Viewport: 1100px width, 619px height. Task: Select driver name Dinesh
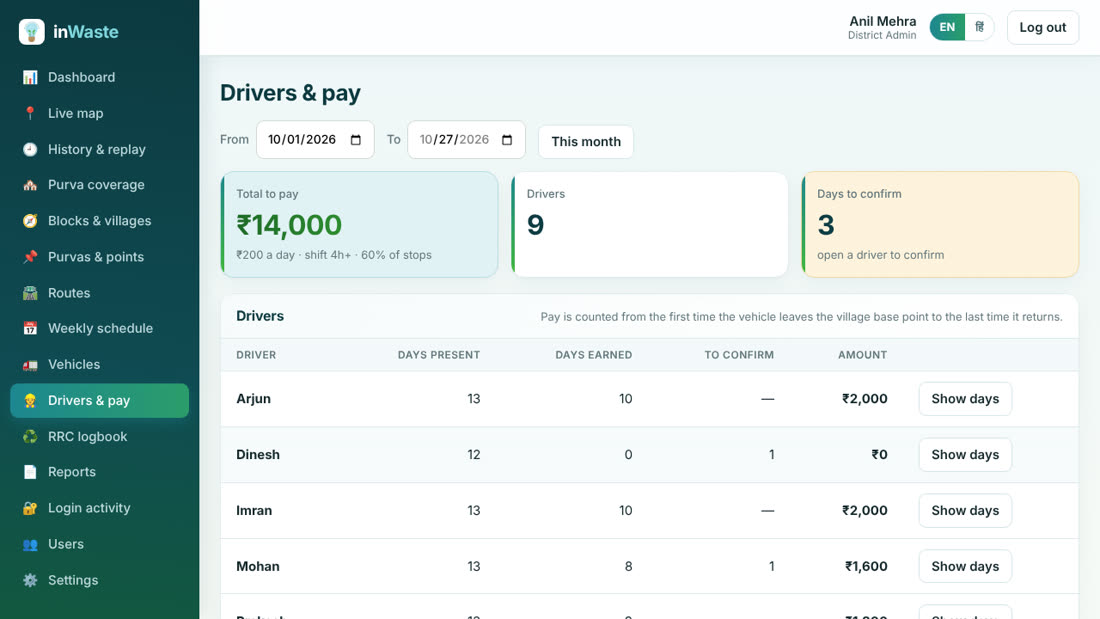coord(258,455)
